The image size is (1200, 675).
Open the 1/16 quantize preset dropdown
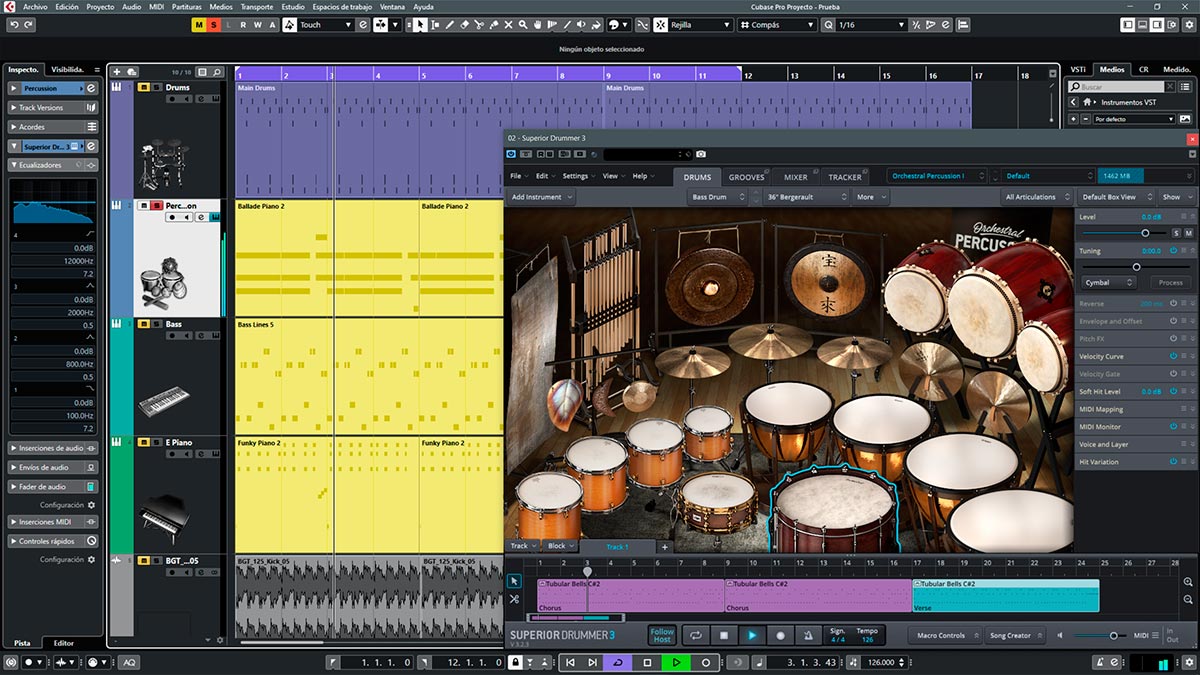point(870,24)
